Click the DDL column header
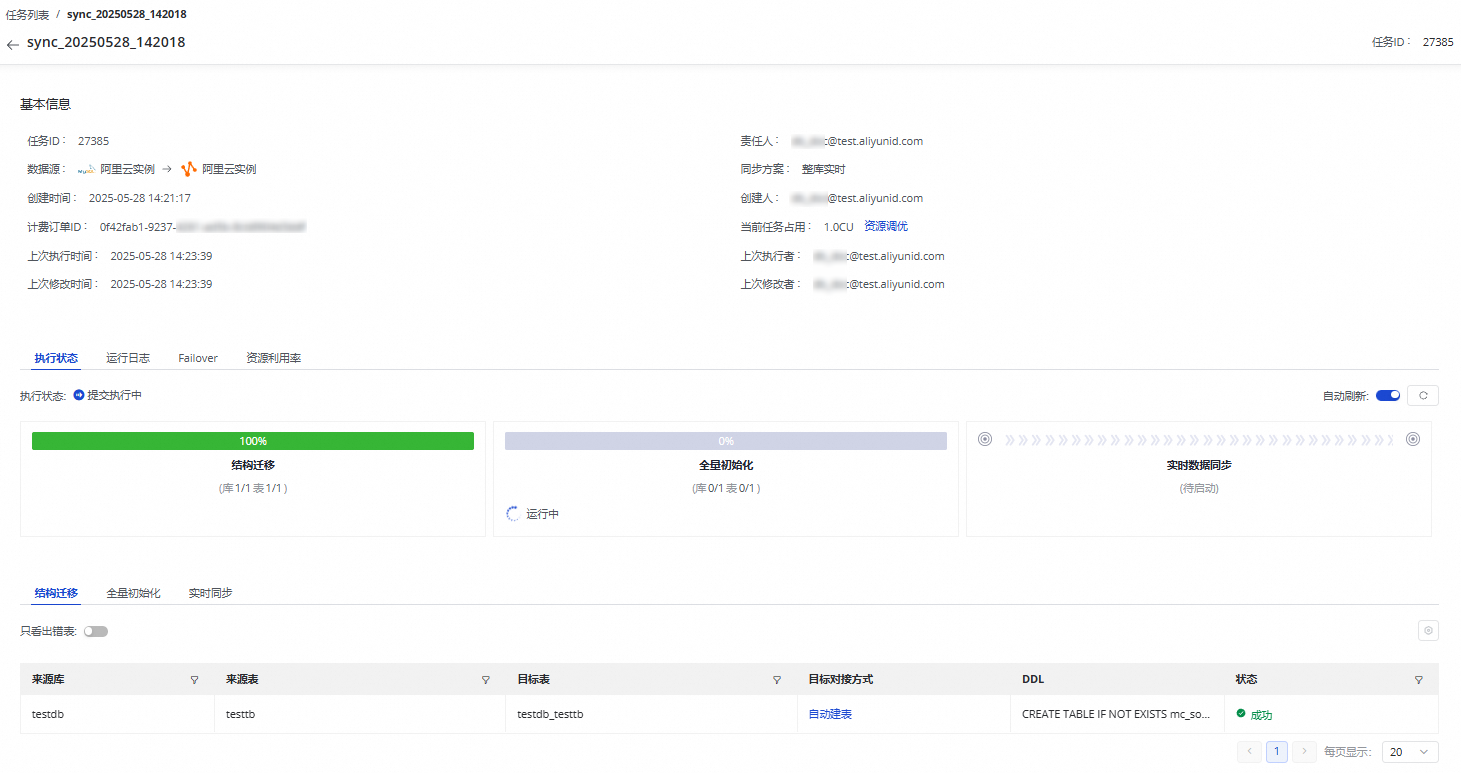This screenshot has width=1461, height=773. click(x=1033, y=679)
